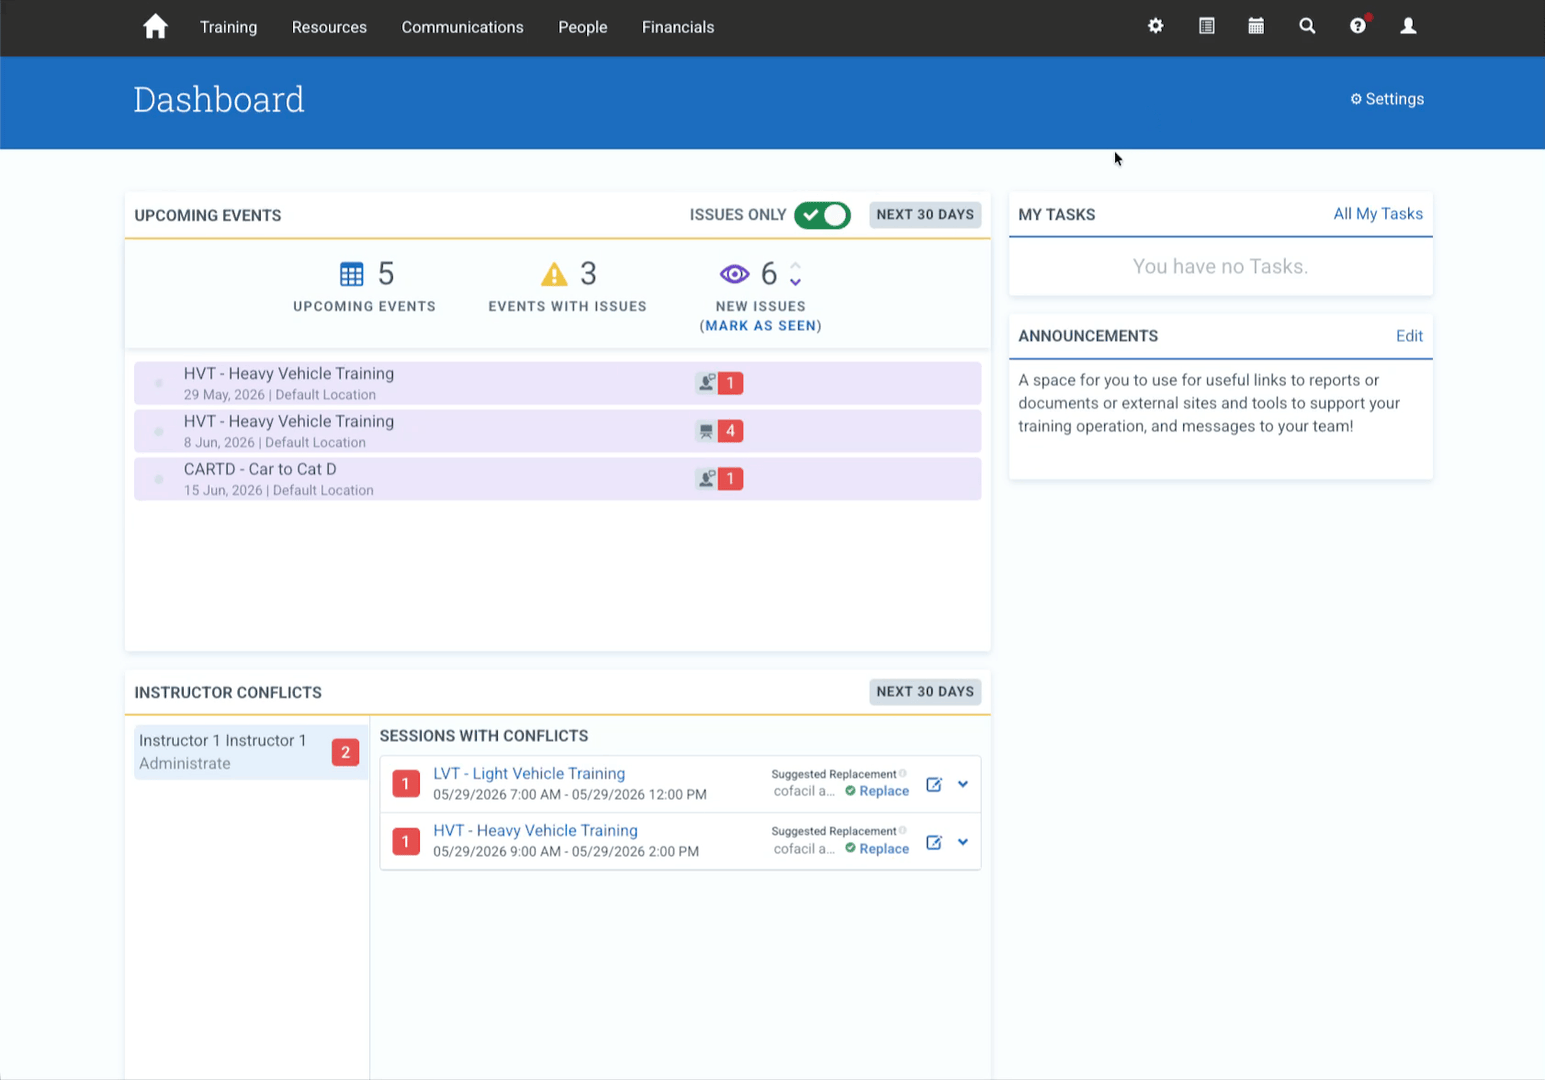Click status dot on HVT 29 May row
Image resolution: width=1545 pixels, height=1080 pixels.
point(159,383)
